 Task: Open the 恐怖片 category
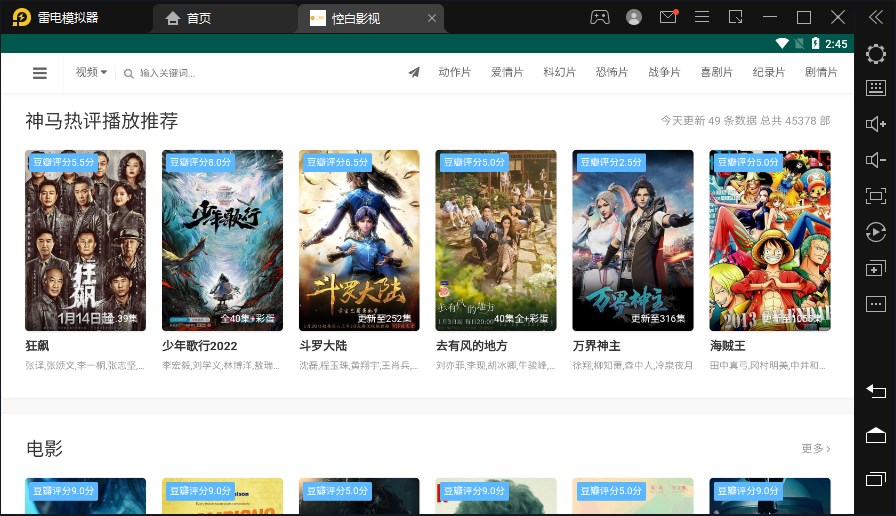pos(611,72)
